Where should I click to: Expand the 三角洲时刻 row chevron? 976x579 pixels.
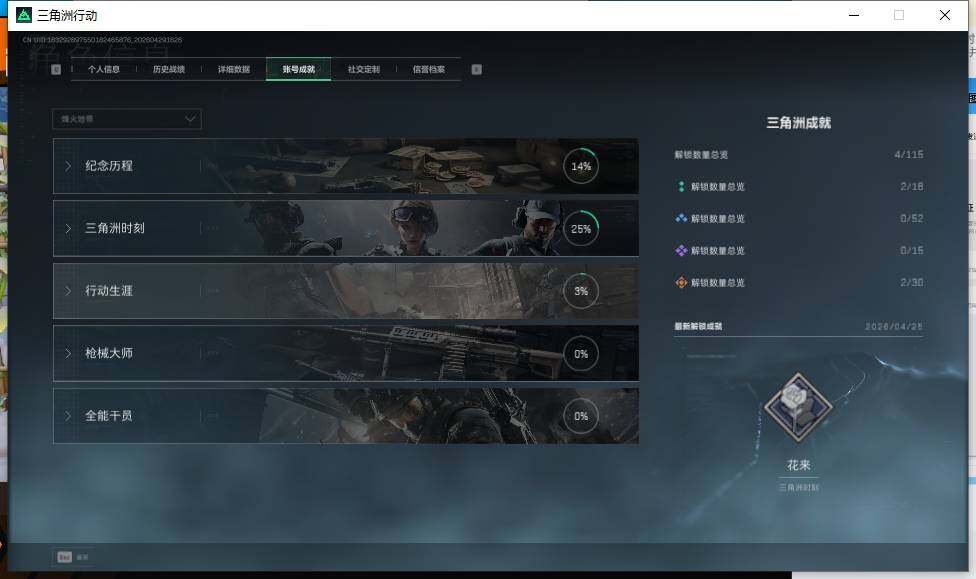(x=68, y=228)
